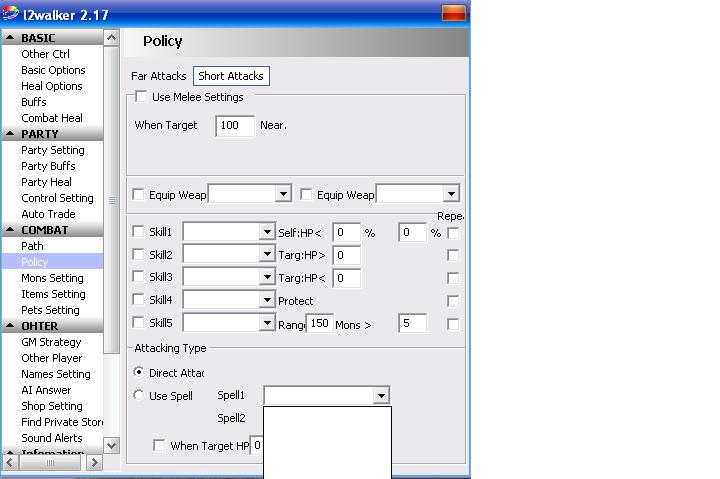Open Combat Heal settings
Viewport: 720px width, 479px height.
click(x=52, y=118)
